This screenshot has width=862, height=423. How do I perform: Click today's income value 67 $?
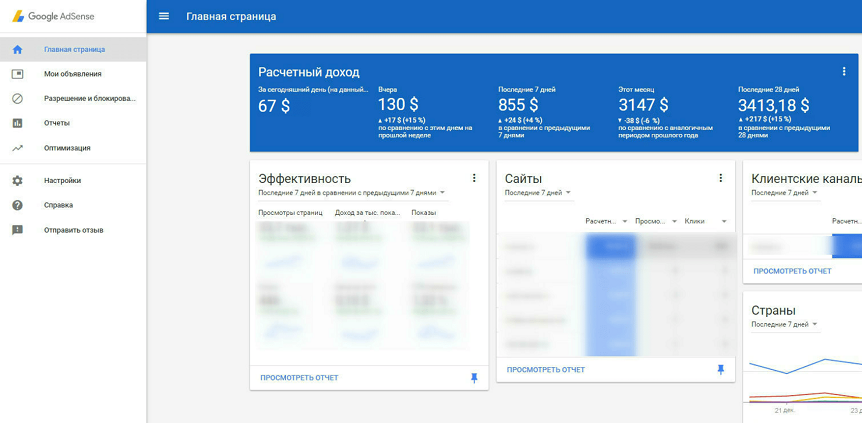[274, 106]
